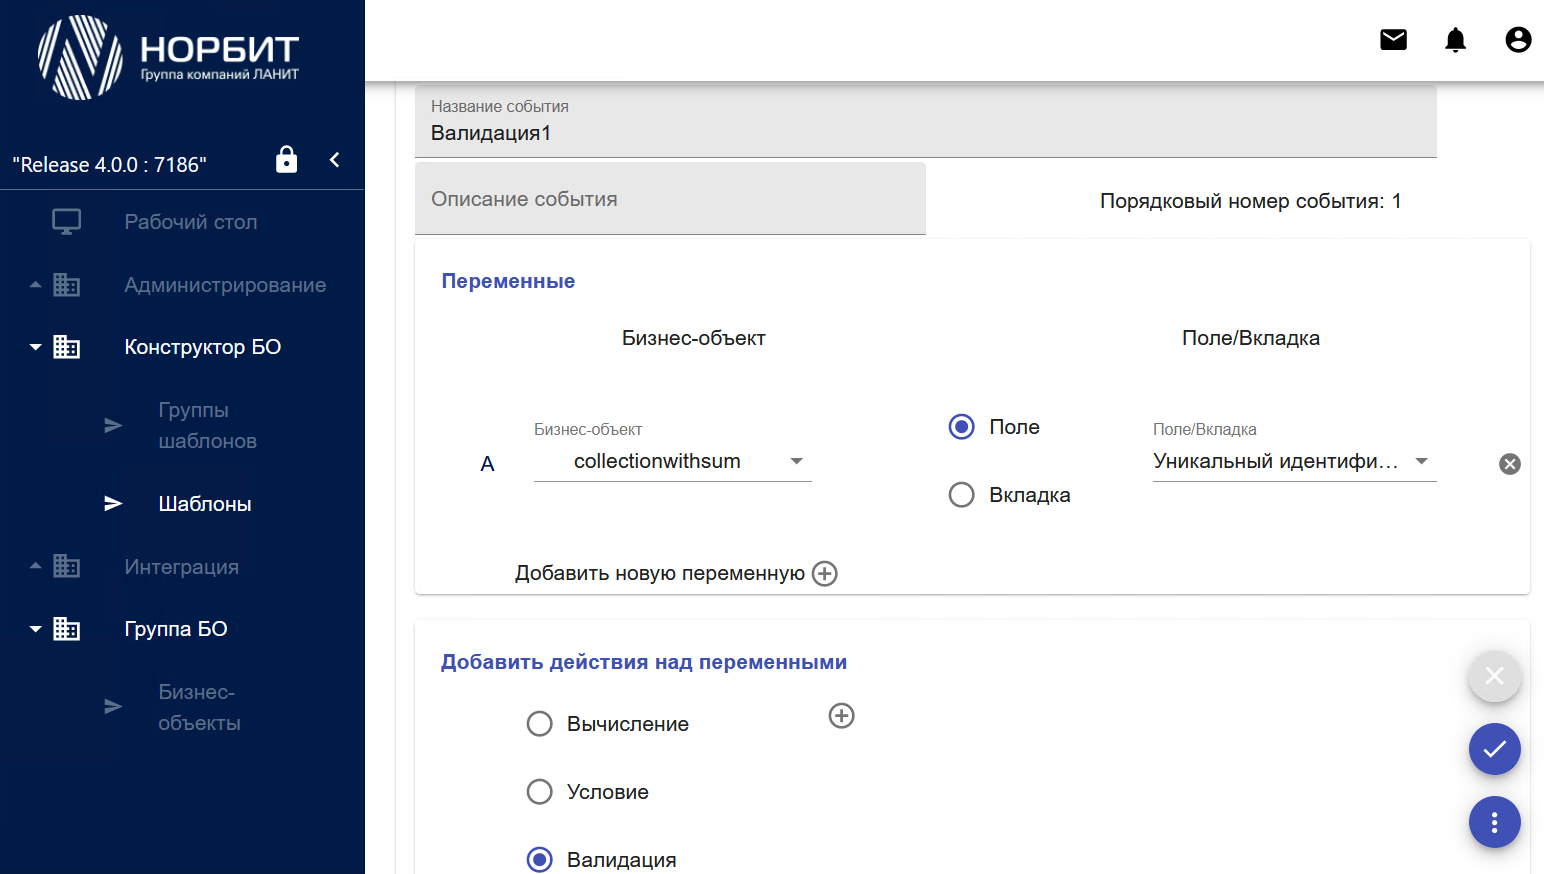Image resolution: width=1544 pixels, height=874 pixels.
Task: Collapse the Группа БО menu arrow
Action: tap(36, 629)
